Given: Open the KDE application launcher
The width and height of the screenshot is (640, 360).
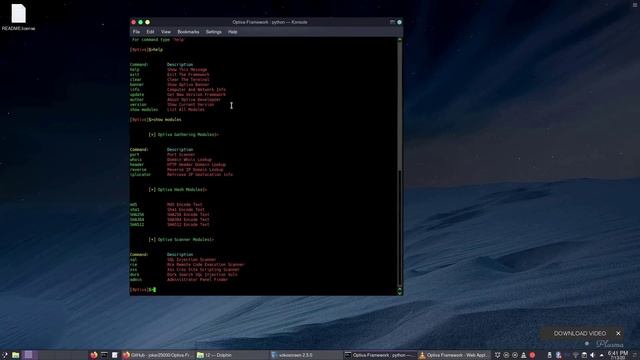Looking at the screenshot, I should coord(4,355).
